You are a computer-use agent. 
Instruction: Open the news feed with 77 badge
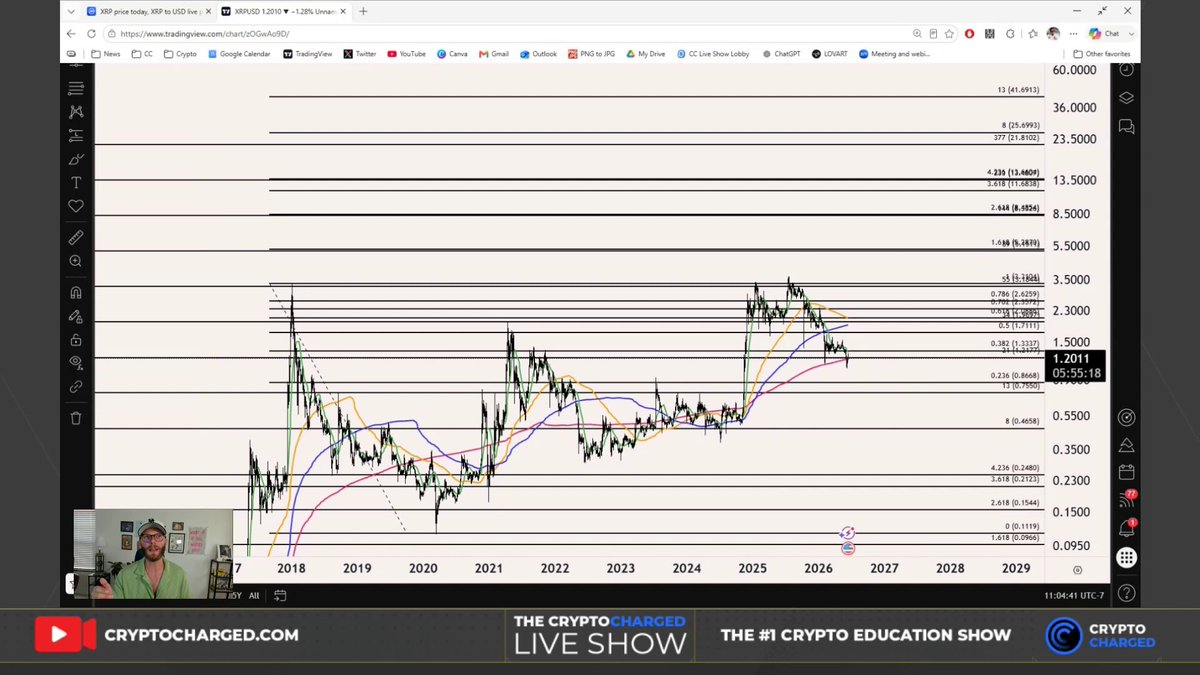1127,500
